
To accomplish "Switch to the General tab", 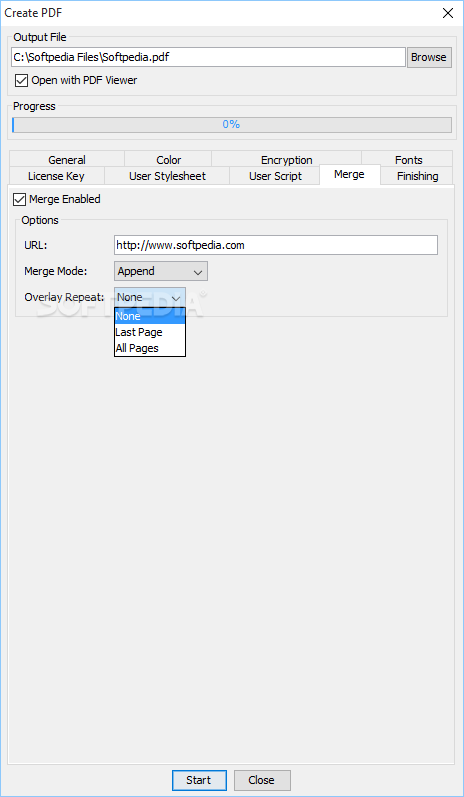I will coord(67,160).
